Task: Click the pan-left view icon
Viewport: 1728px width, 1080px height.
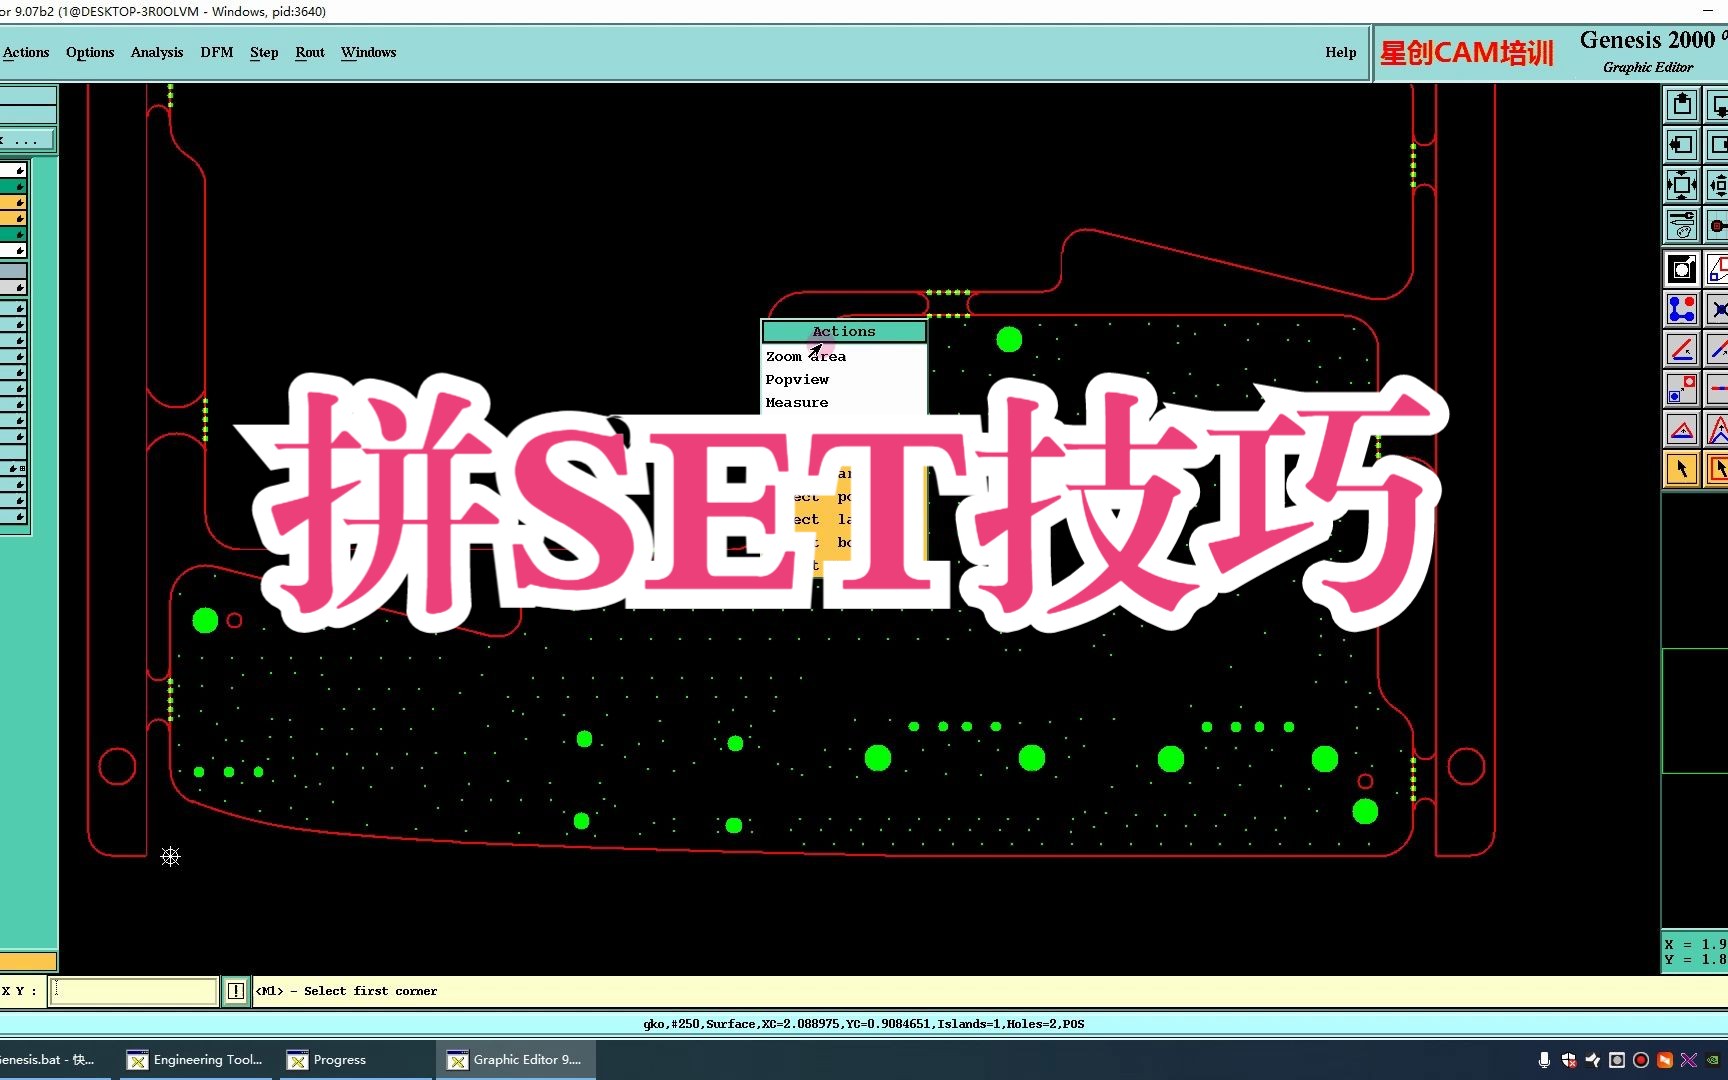Action: pos(1682,145)
